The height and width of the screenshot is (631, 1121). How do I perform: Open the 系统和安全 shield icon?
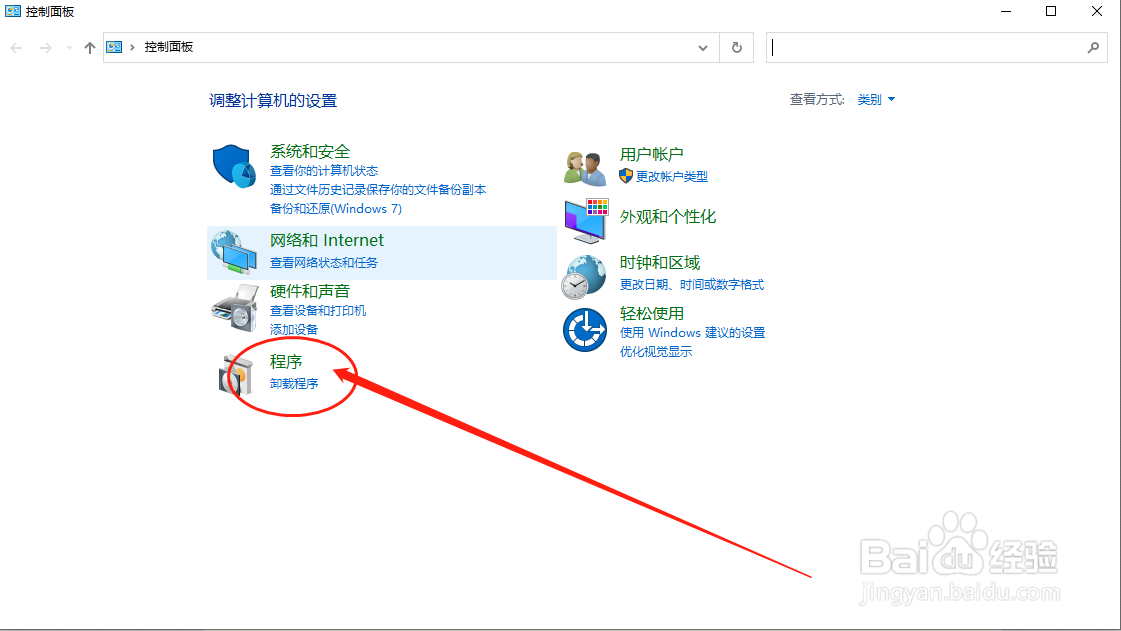pos(232,165)
